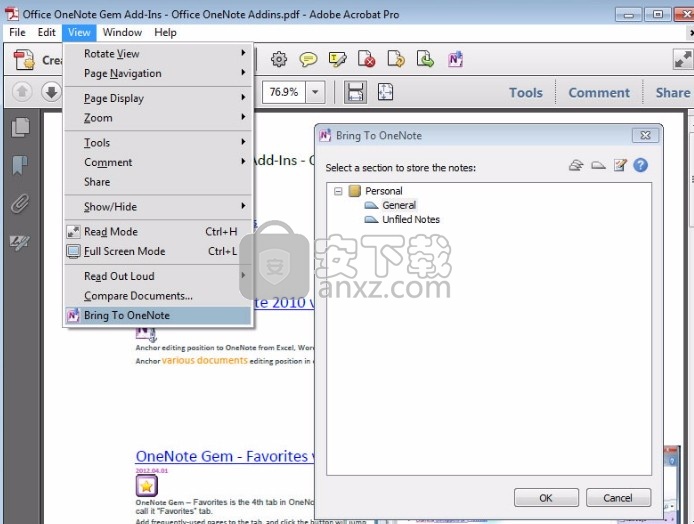Choose Compare Documents menu entry
The width and height of the screenshot is (694, 524).
[x=158, y=296]
